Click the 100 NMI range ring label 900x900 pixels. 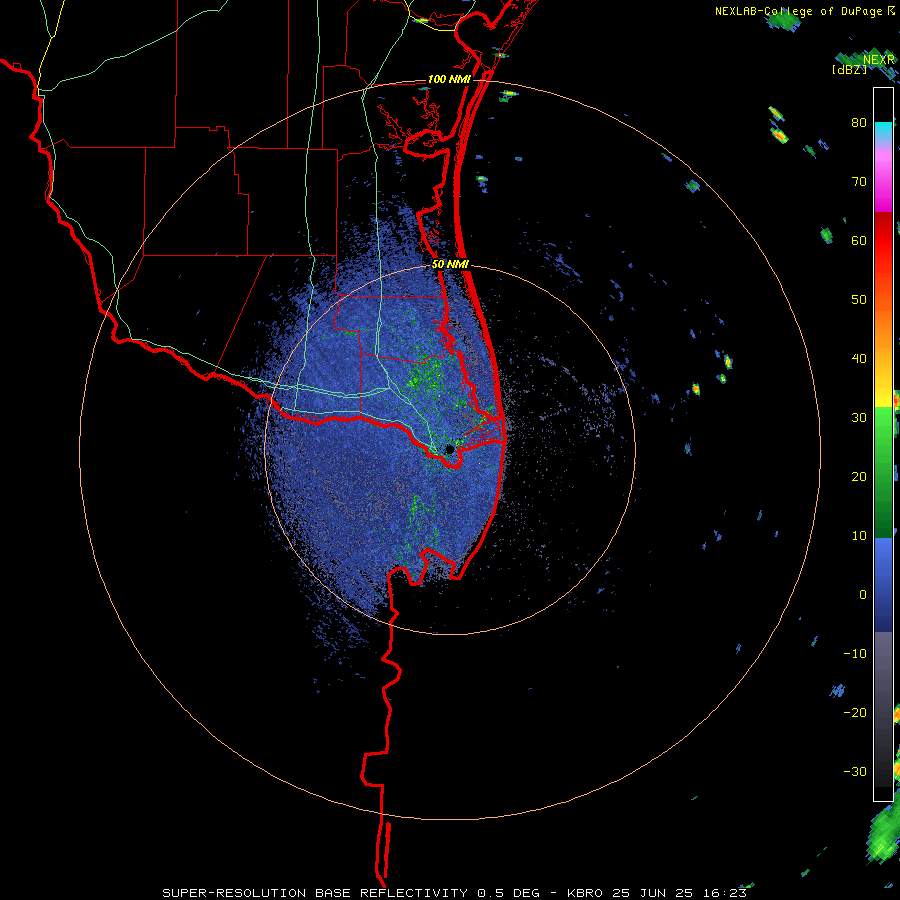449,79
